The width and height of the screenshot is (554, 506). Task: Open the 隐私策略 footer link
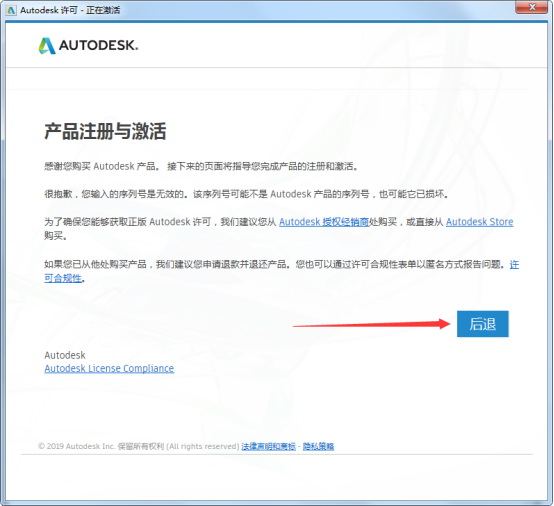pyautogui.click(x=318, y=446)
